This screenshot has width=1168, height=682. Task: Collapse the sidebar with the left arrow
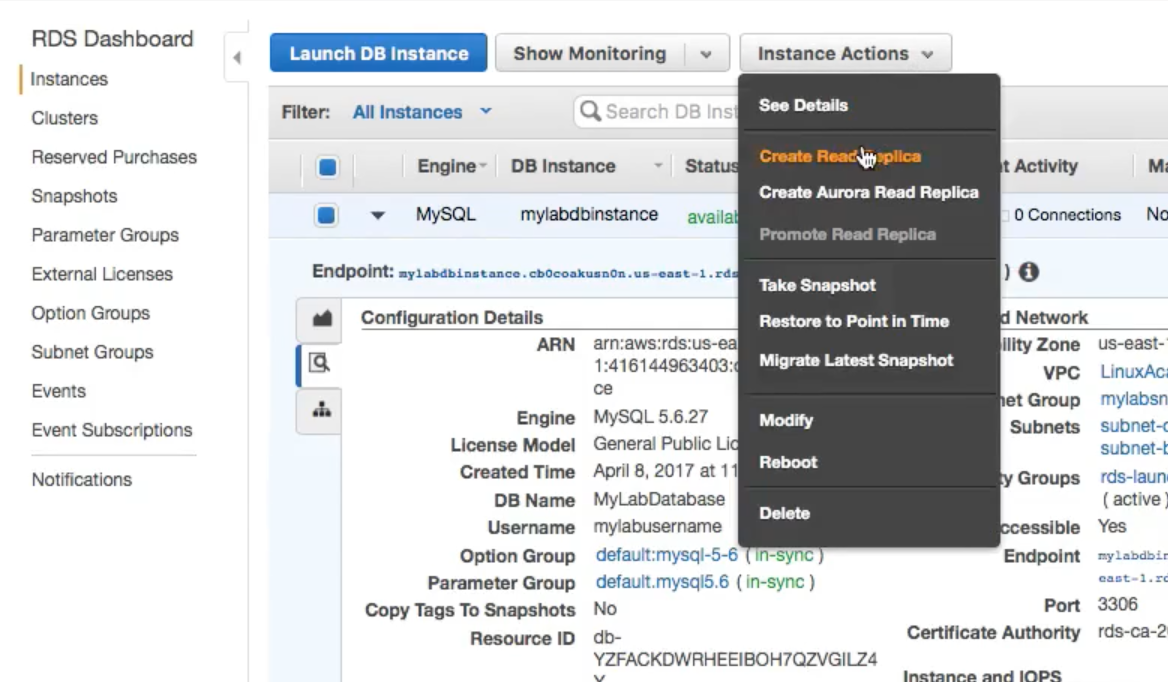(237, 58)
